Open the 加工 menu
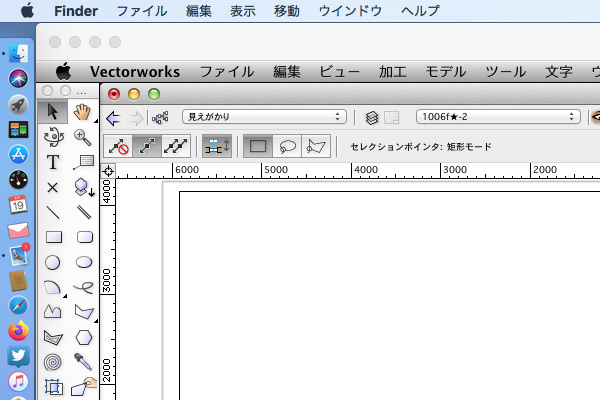This screenshot has height=400, width=600. [393, 72]
